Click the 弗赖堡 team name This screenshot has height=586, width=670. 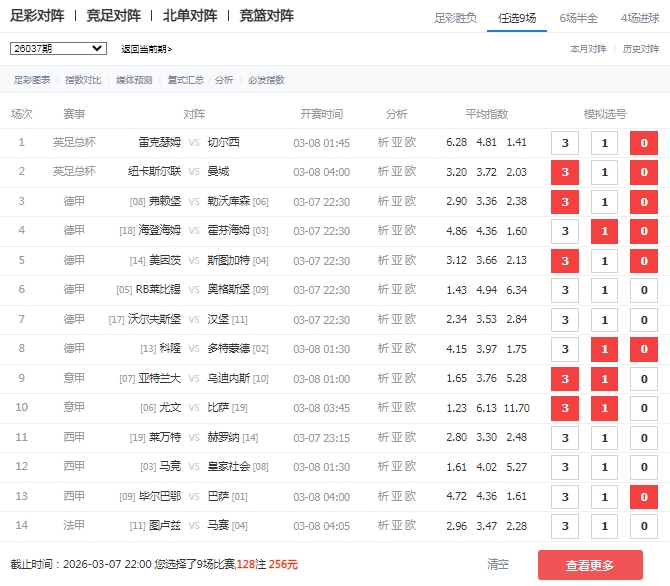[x=165, y=202]
